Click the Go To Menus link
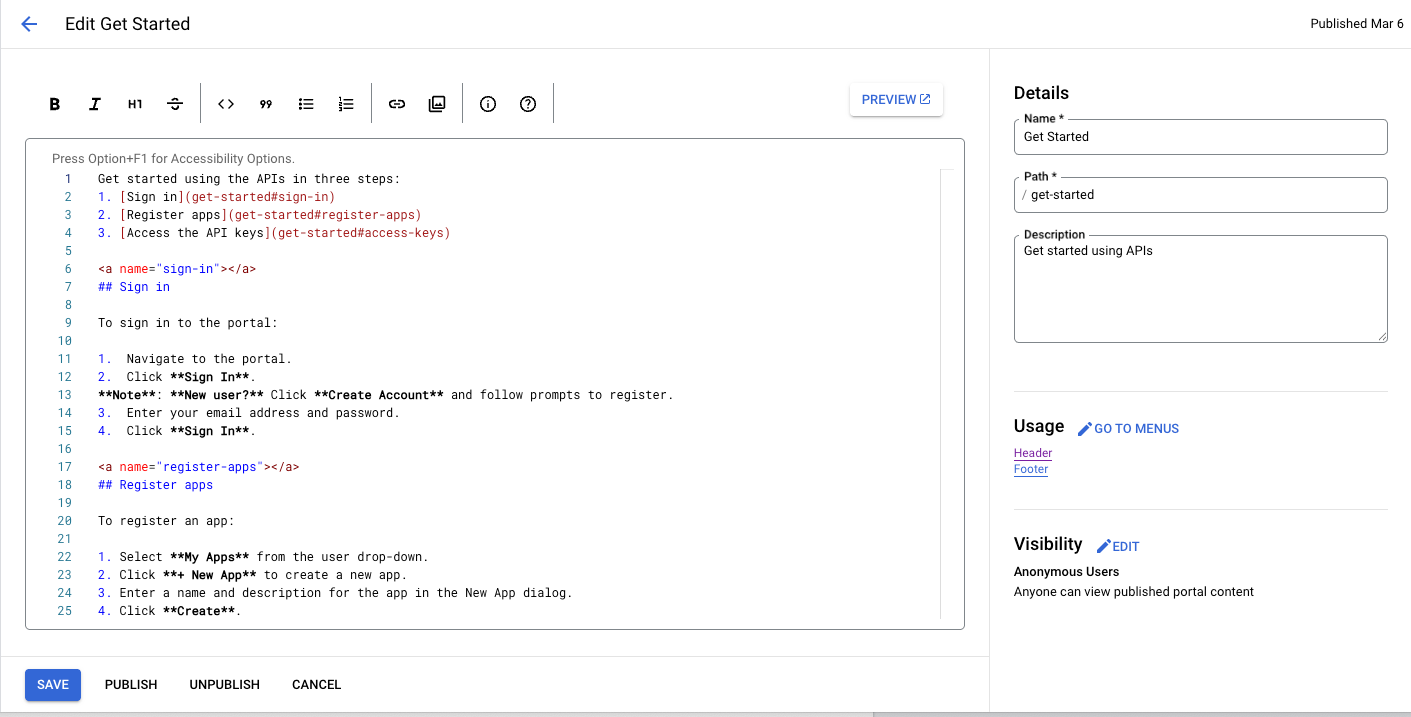Viewport: 1411px width, 717px height. tap(1128, 429)
